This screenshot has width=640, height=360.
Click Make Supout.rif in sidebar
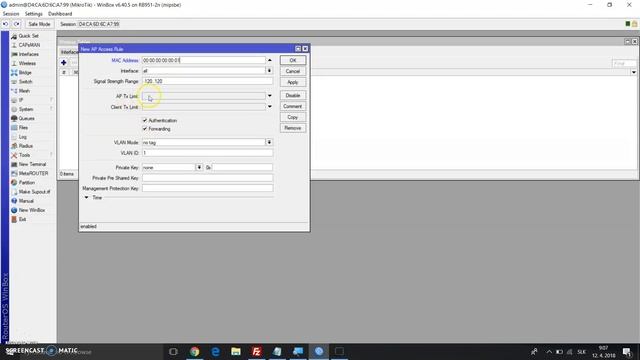(x=34, y=192)
